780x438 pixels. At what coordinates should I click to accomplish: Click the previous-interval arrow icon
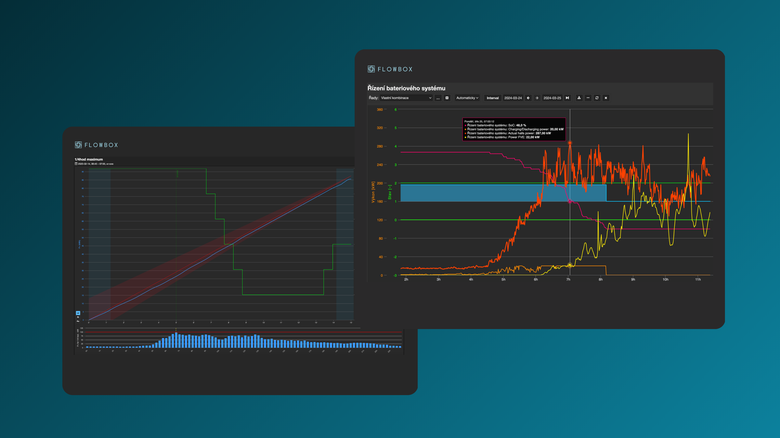(528, 98)
